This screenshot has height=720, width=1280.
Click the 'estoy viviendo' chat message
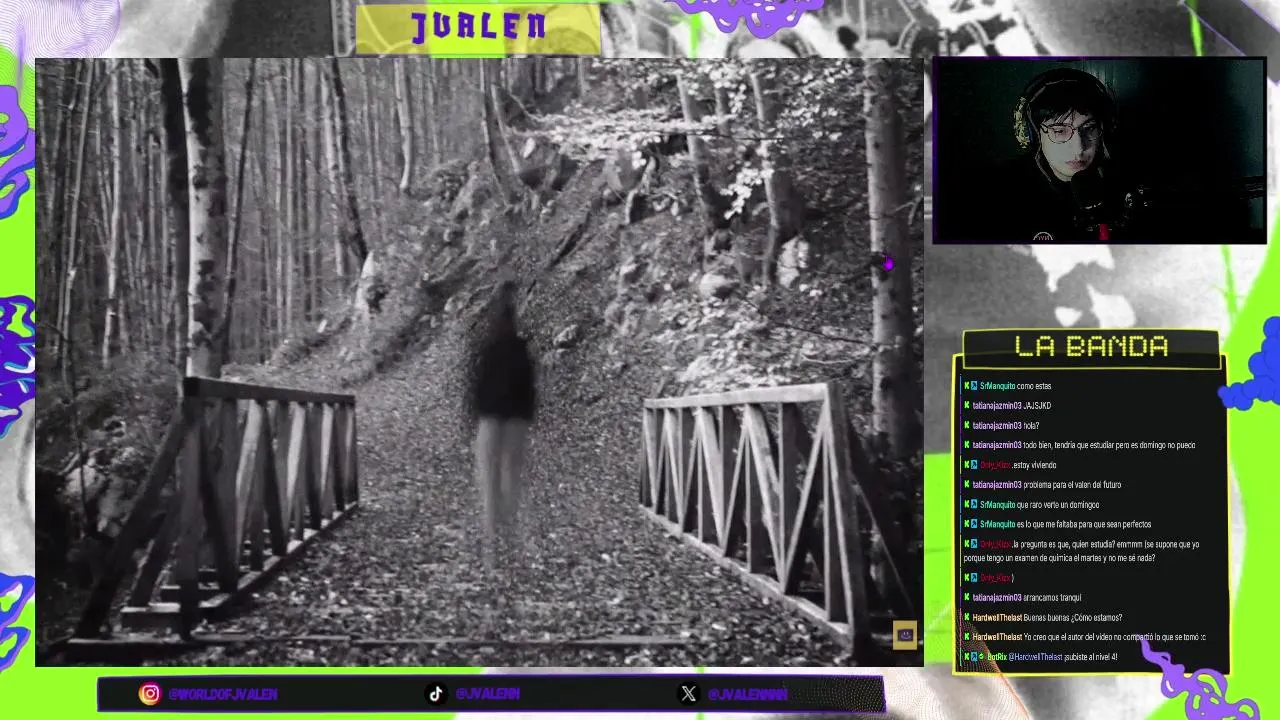1009,465
